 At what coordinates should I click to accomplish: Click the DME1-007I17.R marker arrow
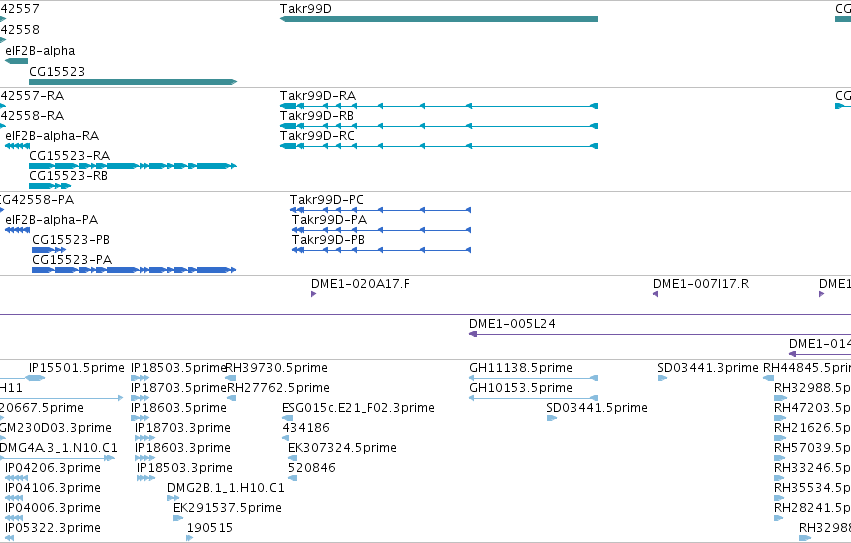tap(656, 294)
